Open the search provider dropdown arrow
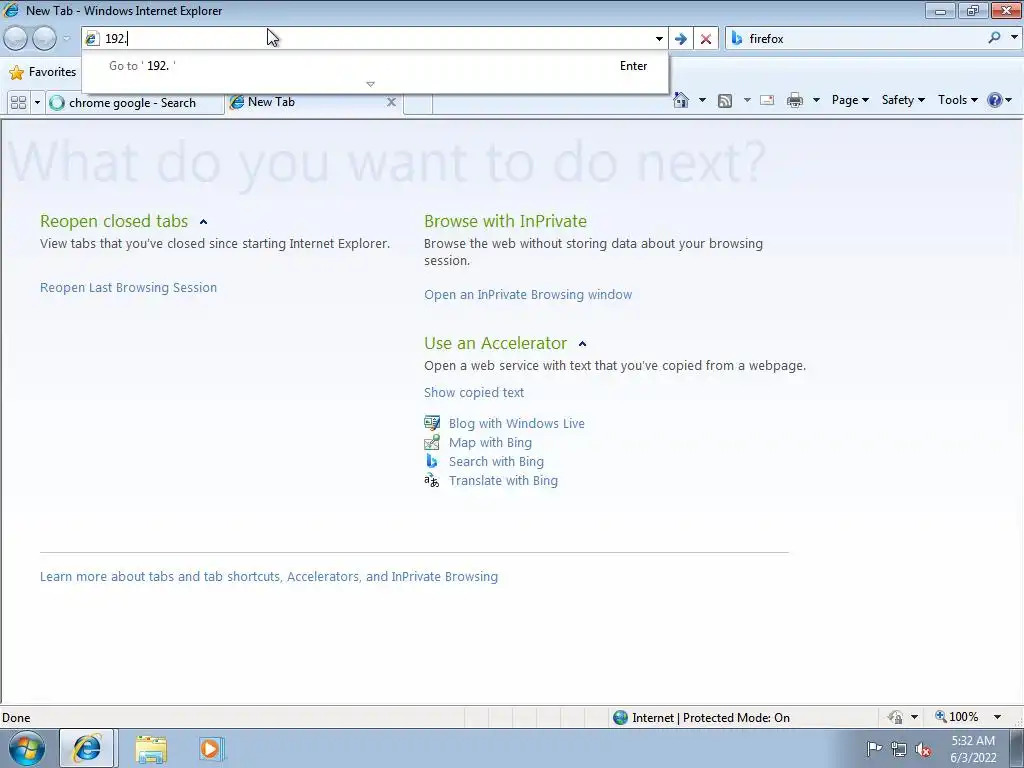The image size is (1024, 768). point(1014,38)
